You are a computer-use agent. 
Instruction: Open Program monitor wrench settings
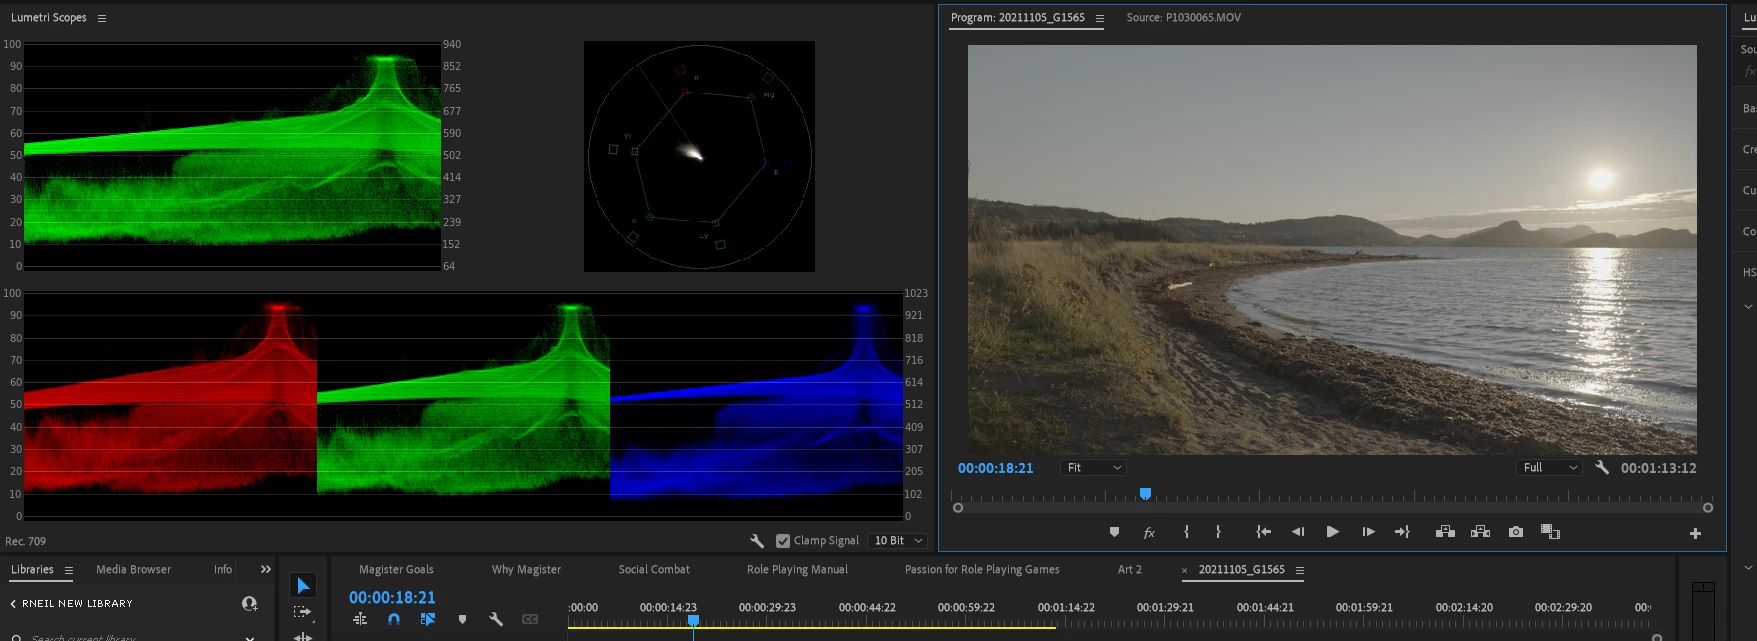1602,467
